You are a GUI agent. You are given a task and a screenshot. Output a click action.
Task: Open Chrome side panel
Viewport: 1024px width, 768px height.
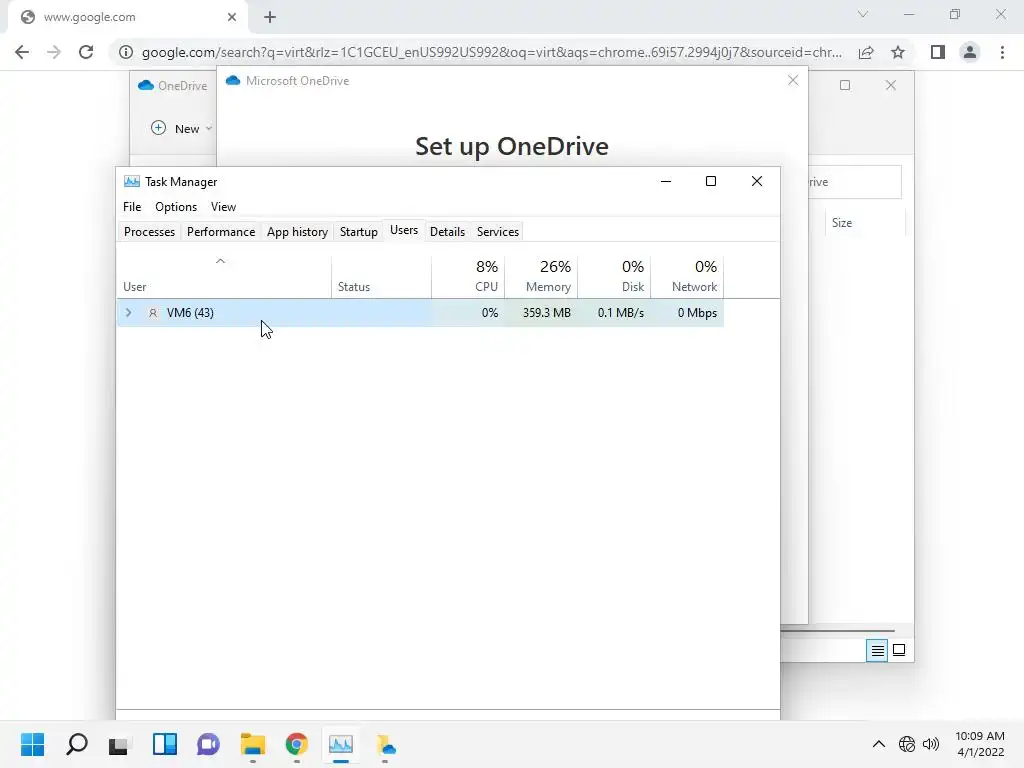tap(938, 52)
